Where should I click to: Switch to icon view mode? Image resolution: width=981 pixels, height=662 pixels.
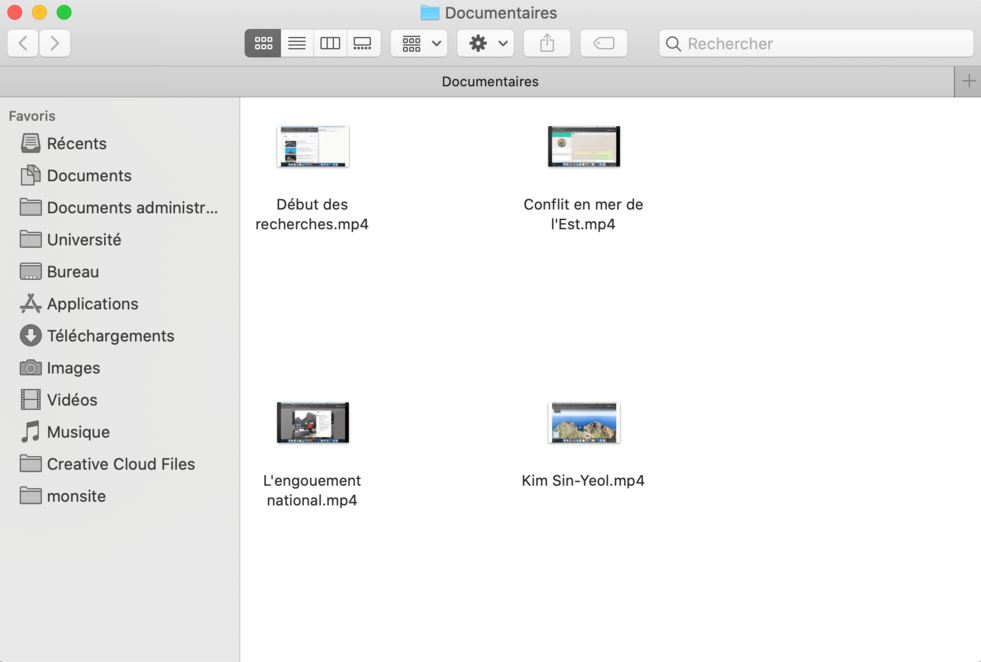tap(263, 43)
